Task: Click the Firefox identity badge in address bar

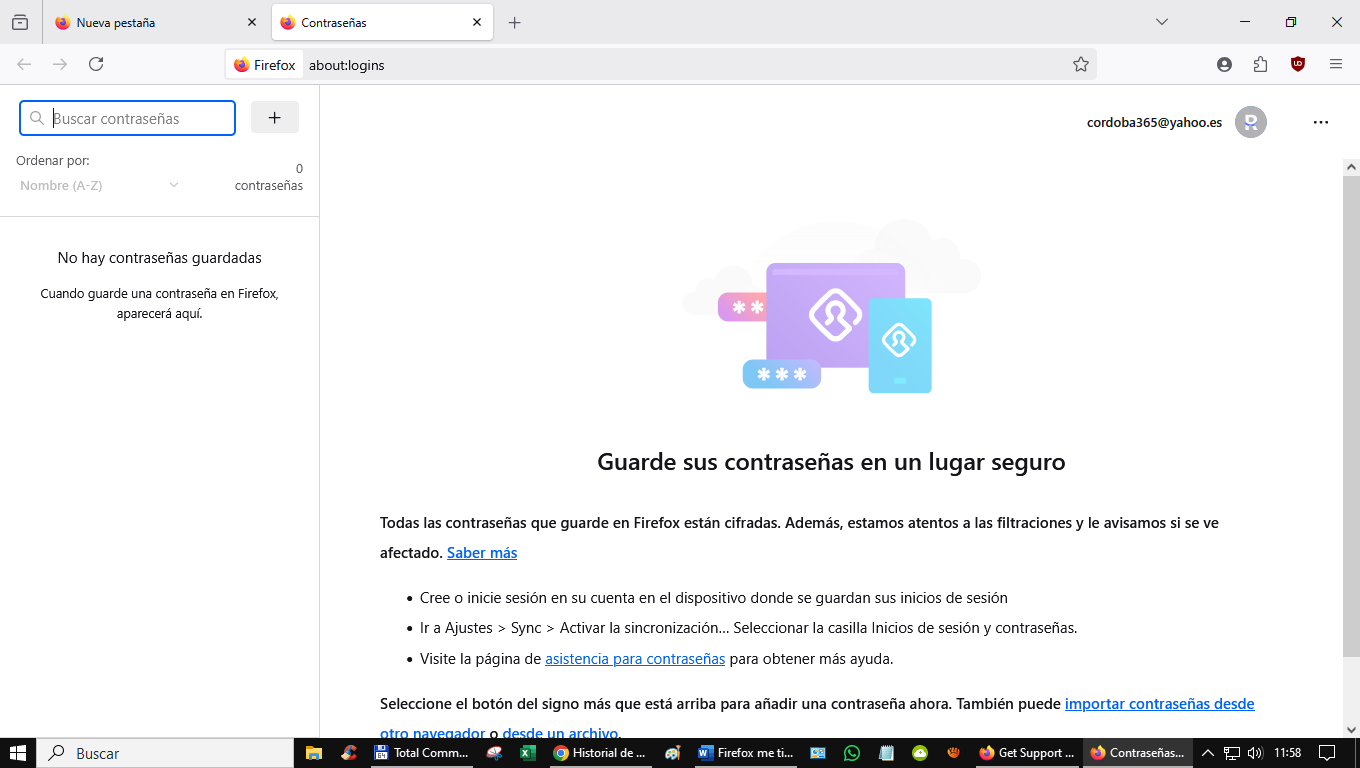Action: coord(265,65)
